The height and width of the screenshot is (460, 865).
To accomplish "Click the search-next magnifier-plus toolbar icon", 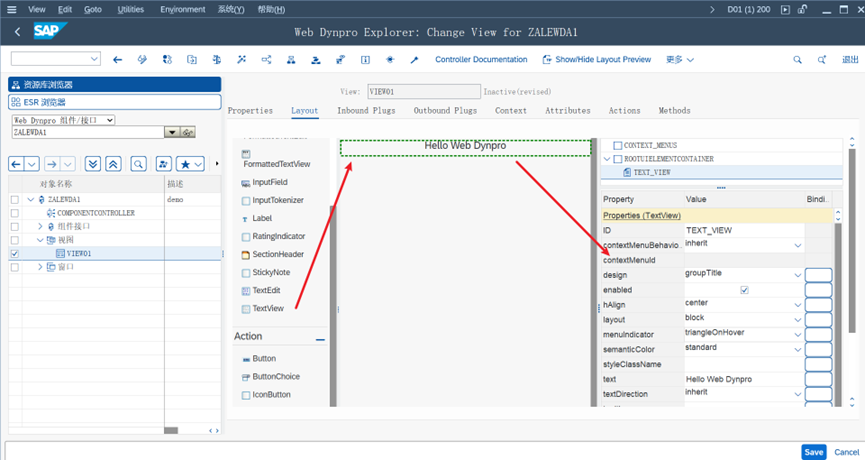I will point(822,60).
